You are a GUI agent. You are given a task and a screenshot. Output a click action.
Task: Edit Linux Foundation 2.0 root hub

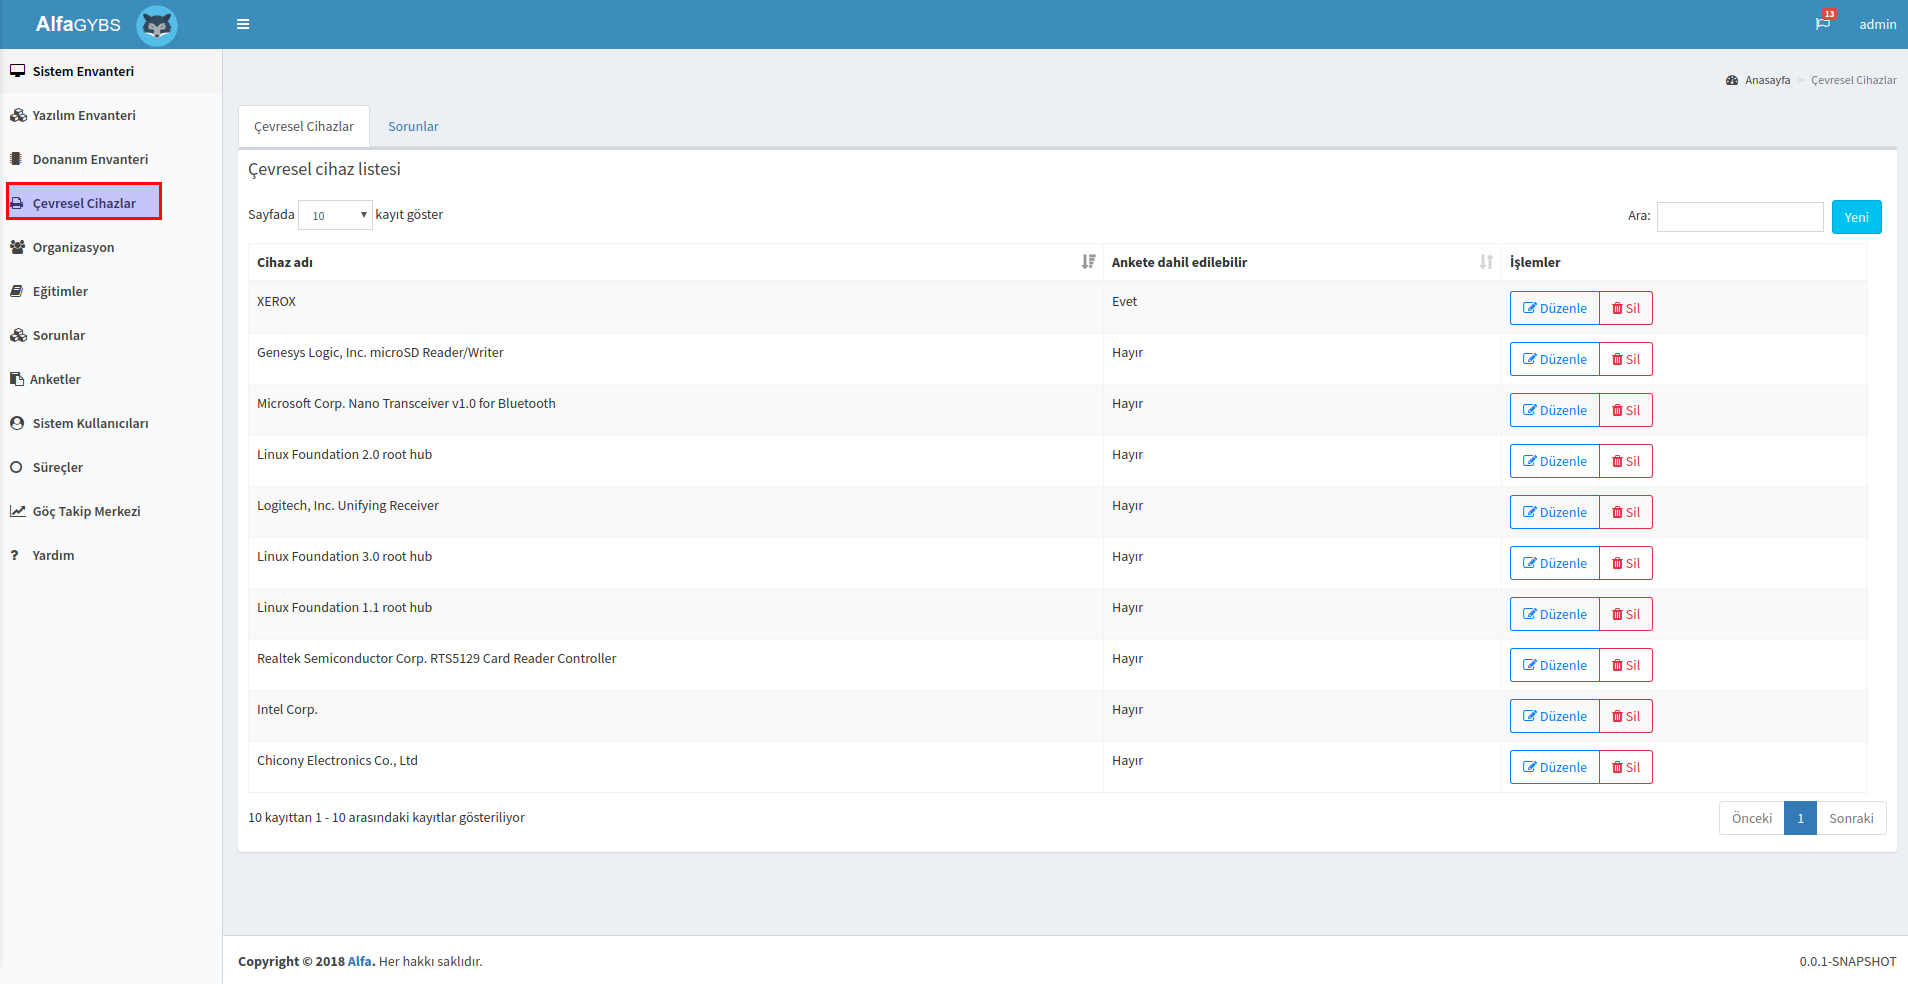[x=1555, y=461]
